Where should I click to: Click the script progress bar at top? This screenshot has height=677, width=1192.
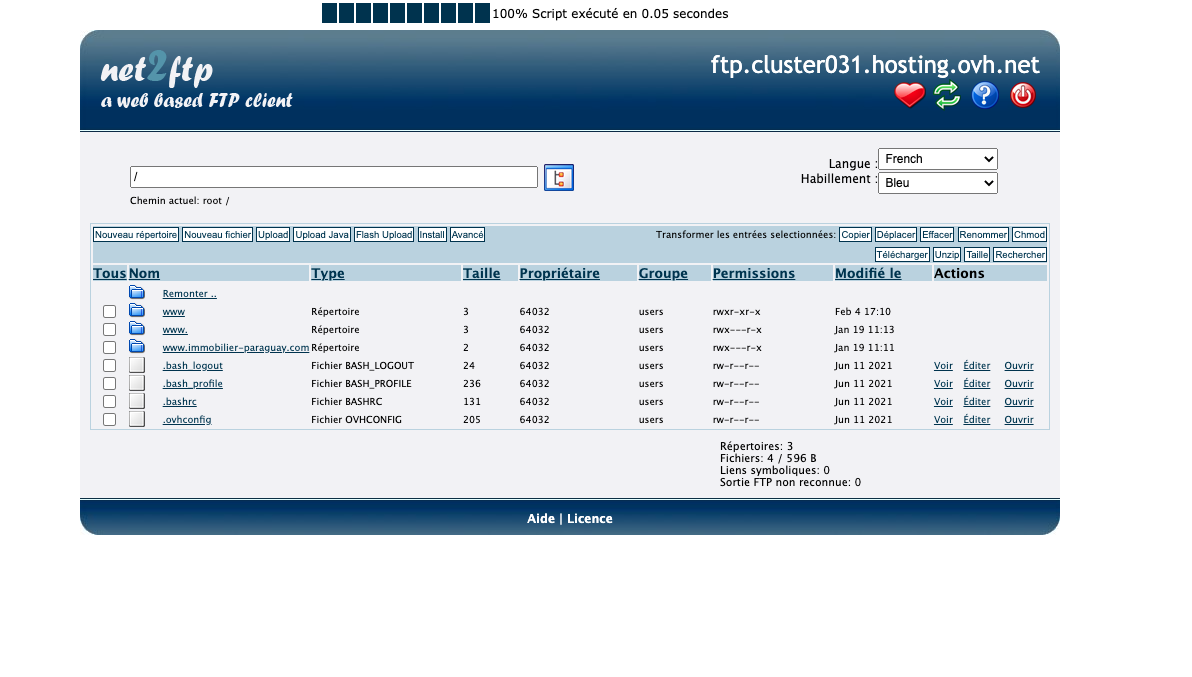click(x=406, y=13)
